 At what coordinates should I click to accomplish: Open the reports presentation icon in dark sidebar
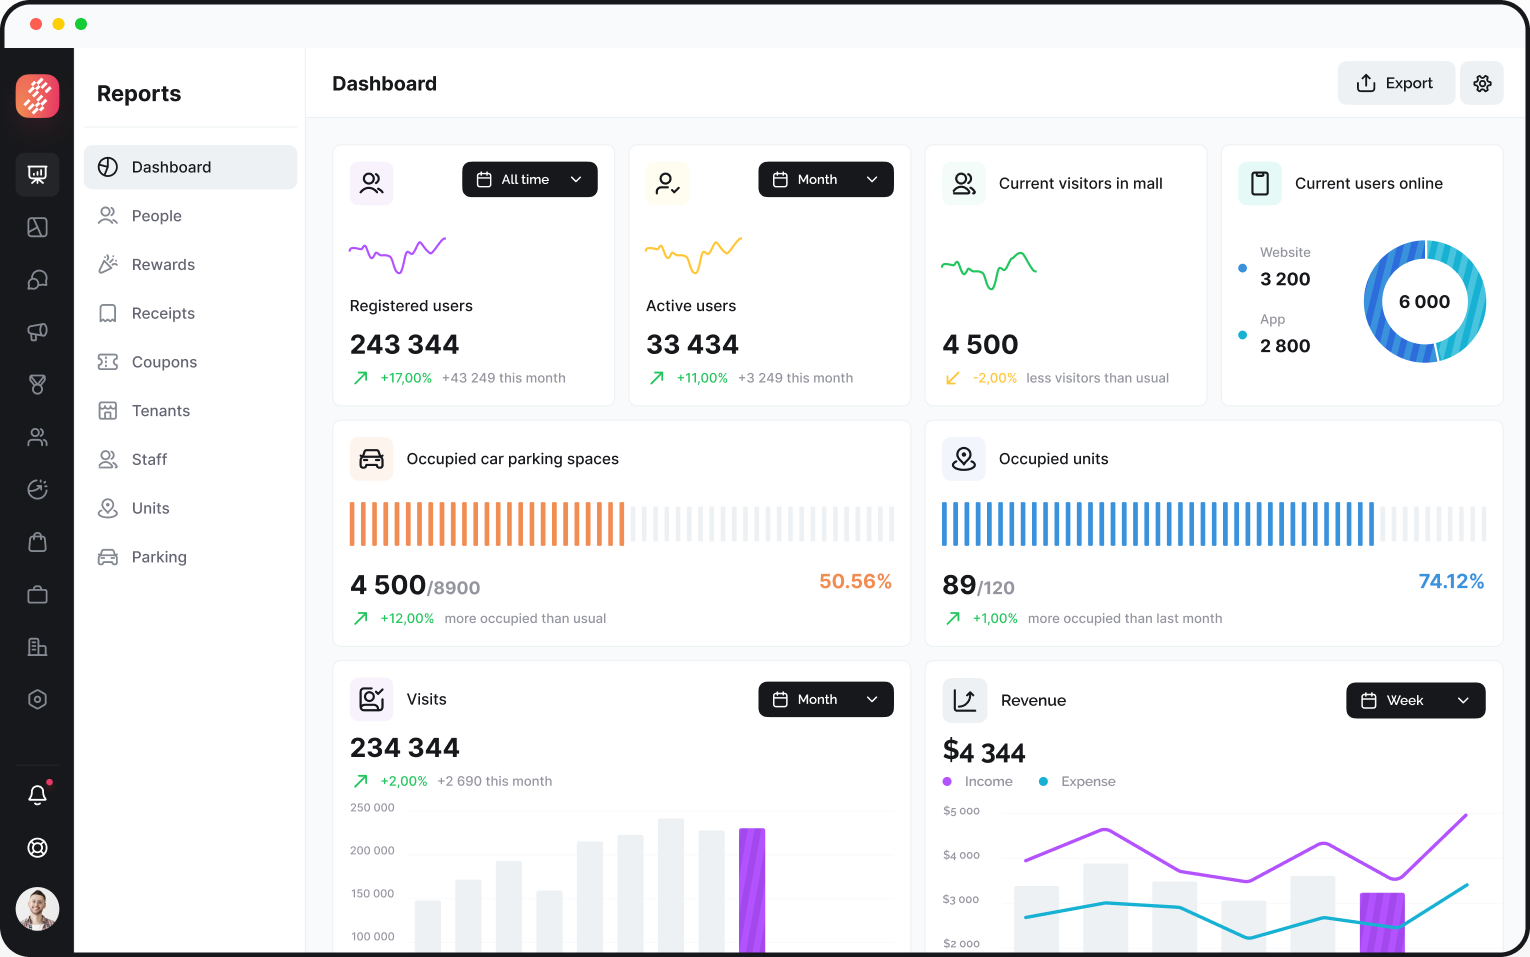point(37,175)
